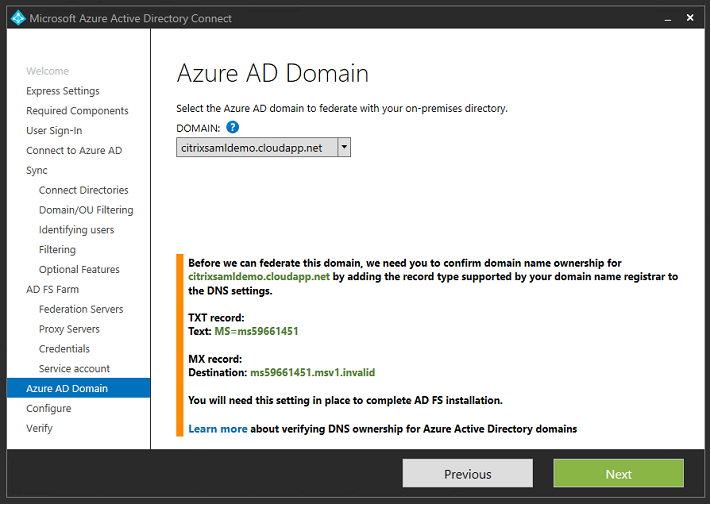The image size is (711, 505).
Task: Choose AD FS Farm section
Action: click(x=54, y=290)
